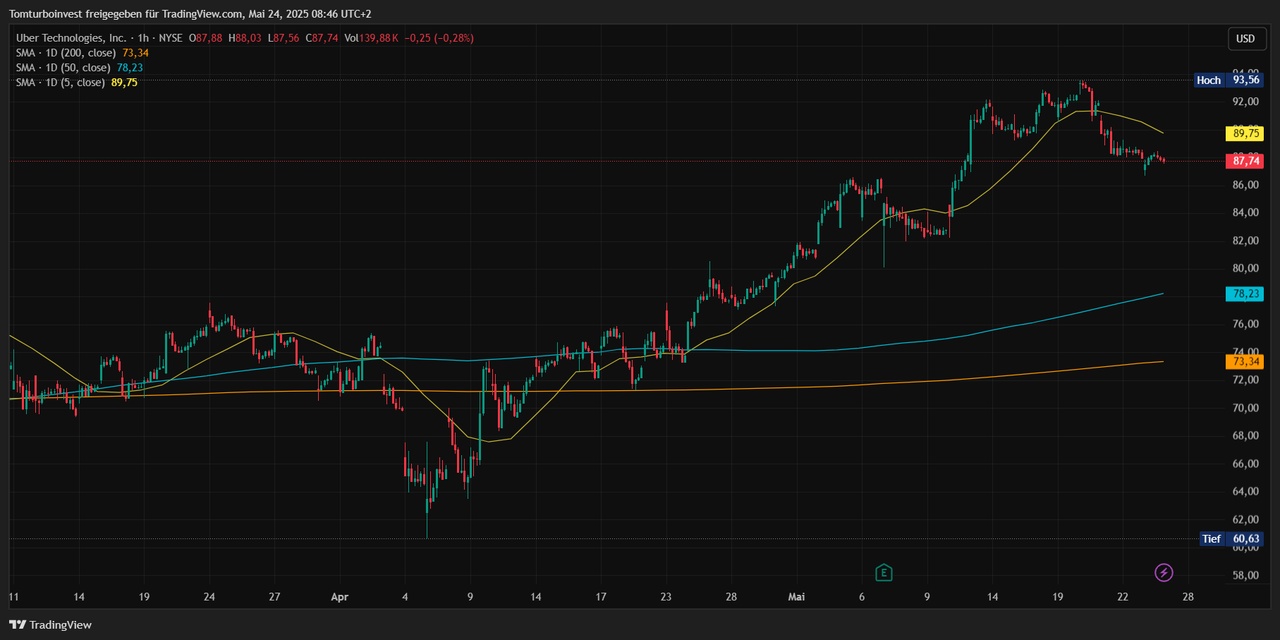The width and height of the screenshot is (1280, 640).
Task: Click the '24' date on time axis
Action: 209,597
